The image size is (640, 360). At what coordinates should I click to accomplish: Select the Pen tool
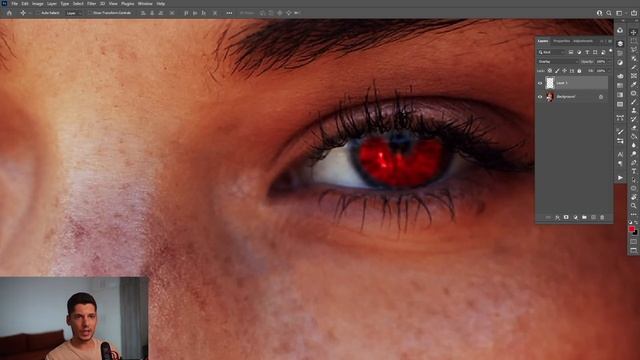(633, 163)
